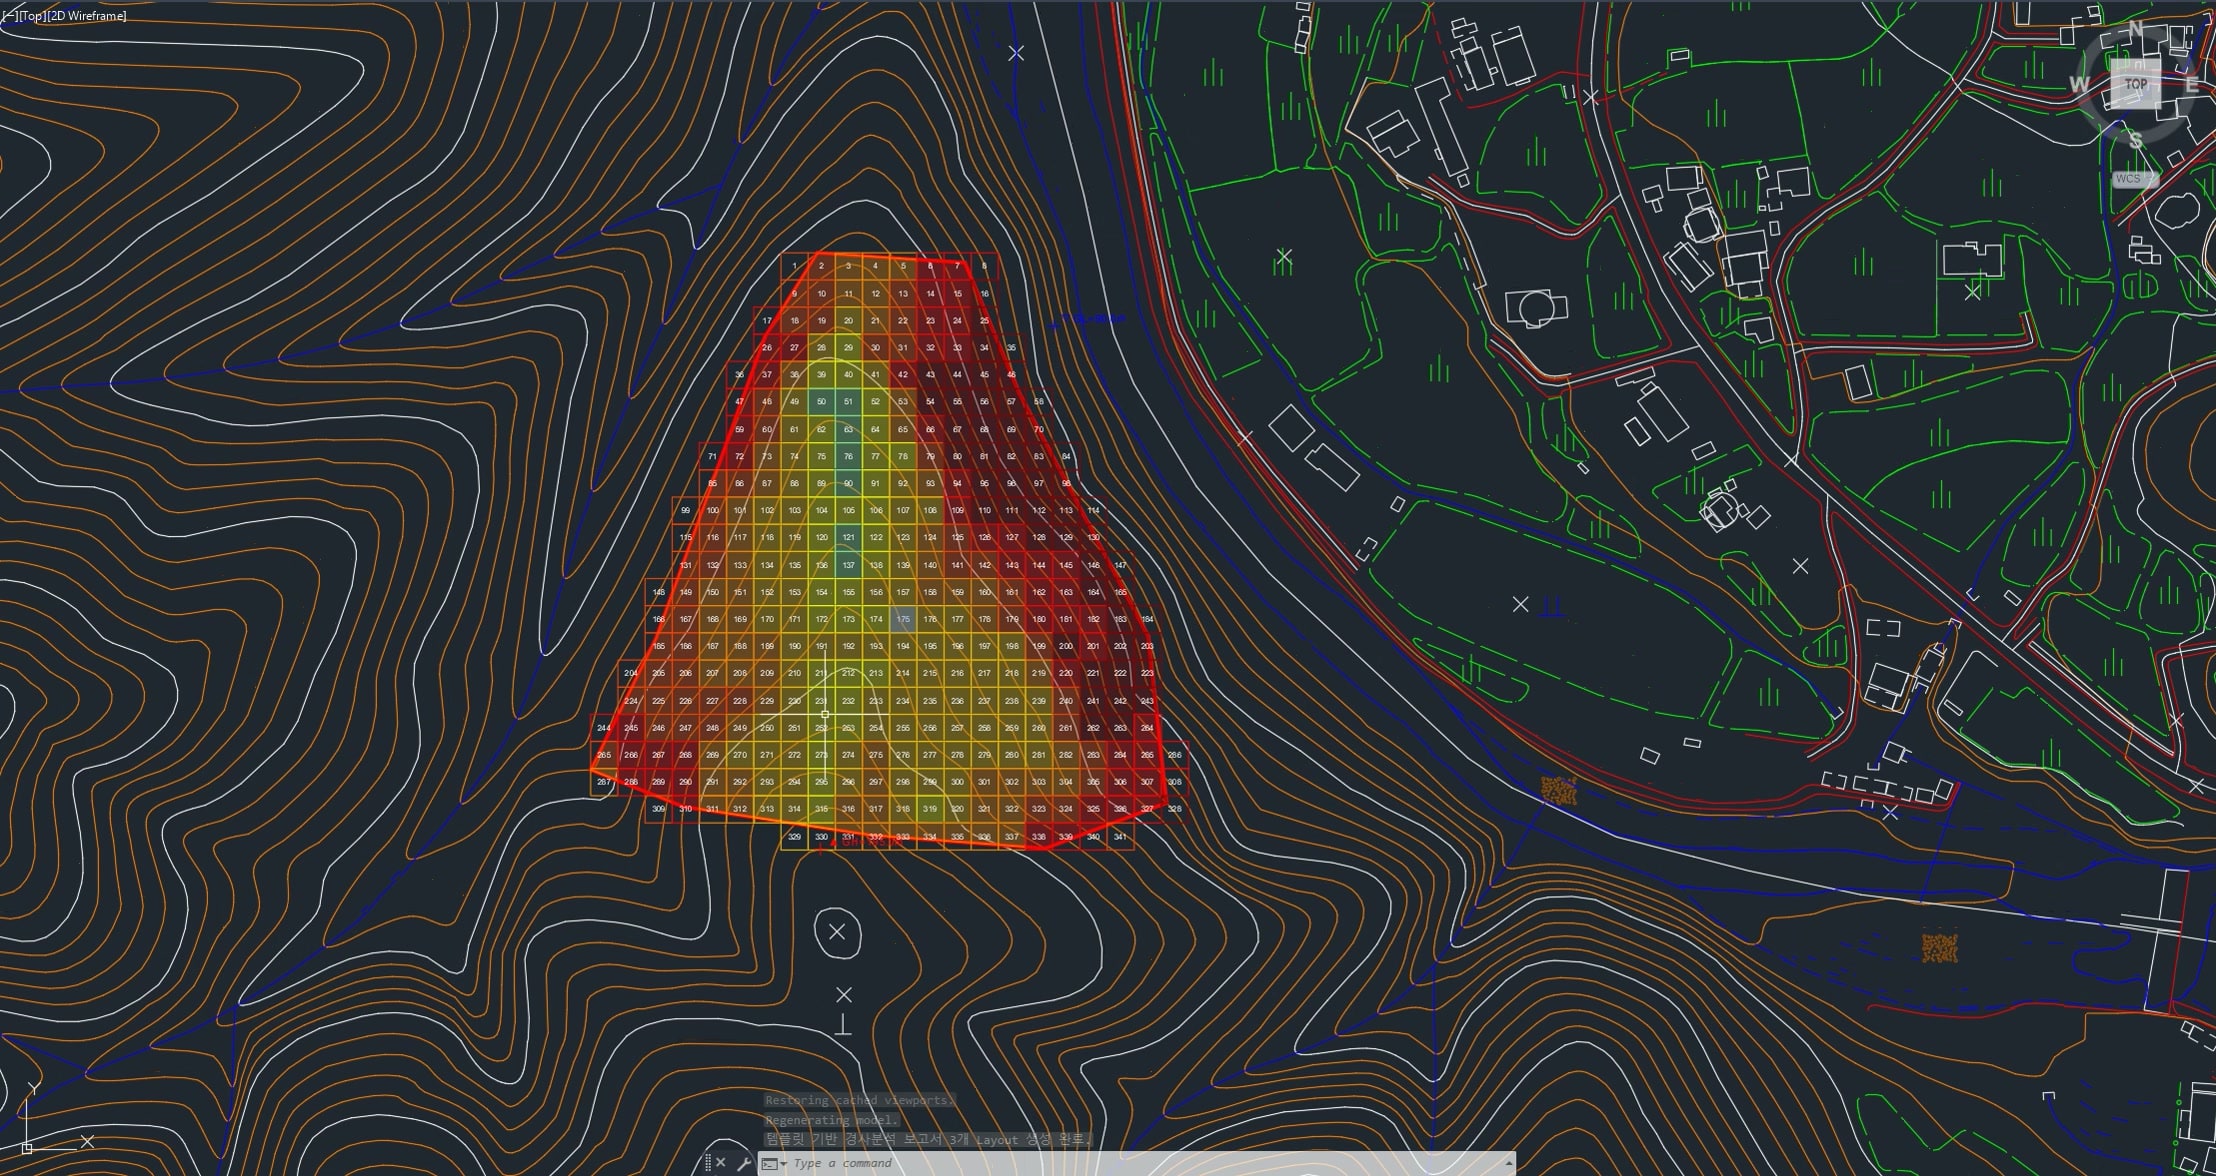Click the S compass letter on ViewCube

click(x=2135, y=140)
